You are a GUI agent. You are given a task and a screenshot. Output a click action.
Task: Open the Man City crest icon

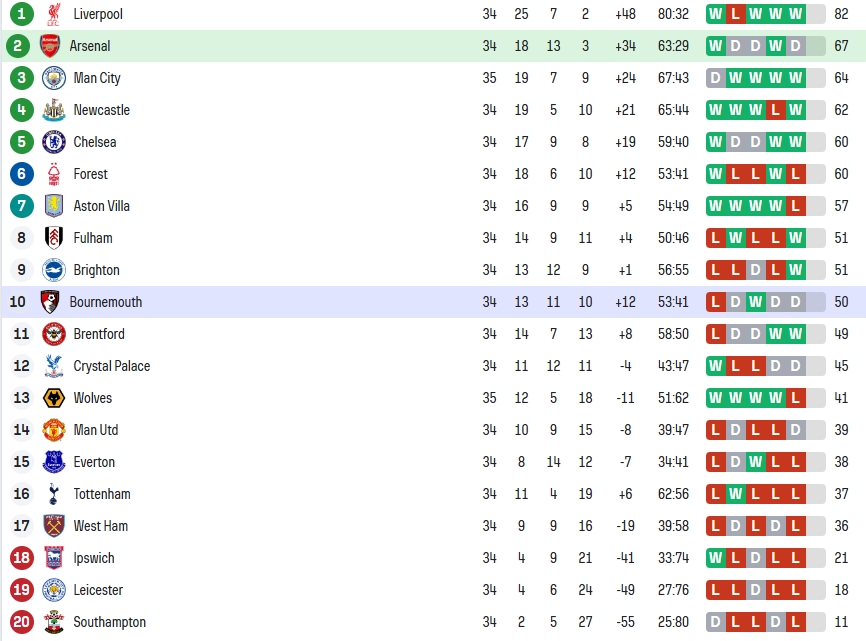click(x=54, y=78)
